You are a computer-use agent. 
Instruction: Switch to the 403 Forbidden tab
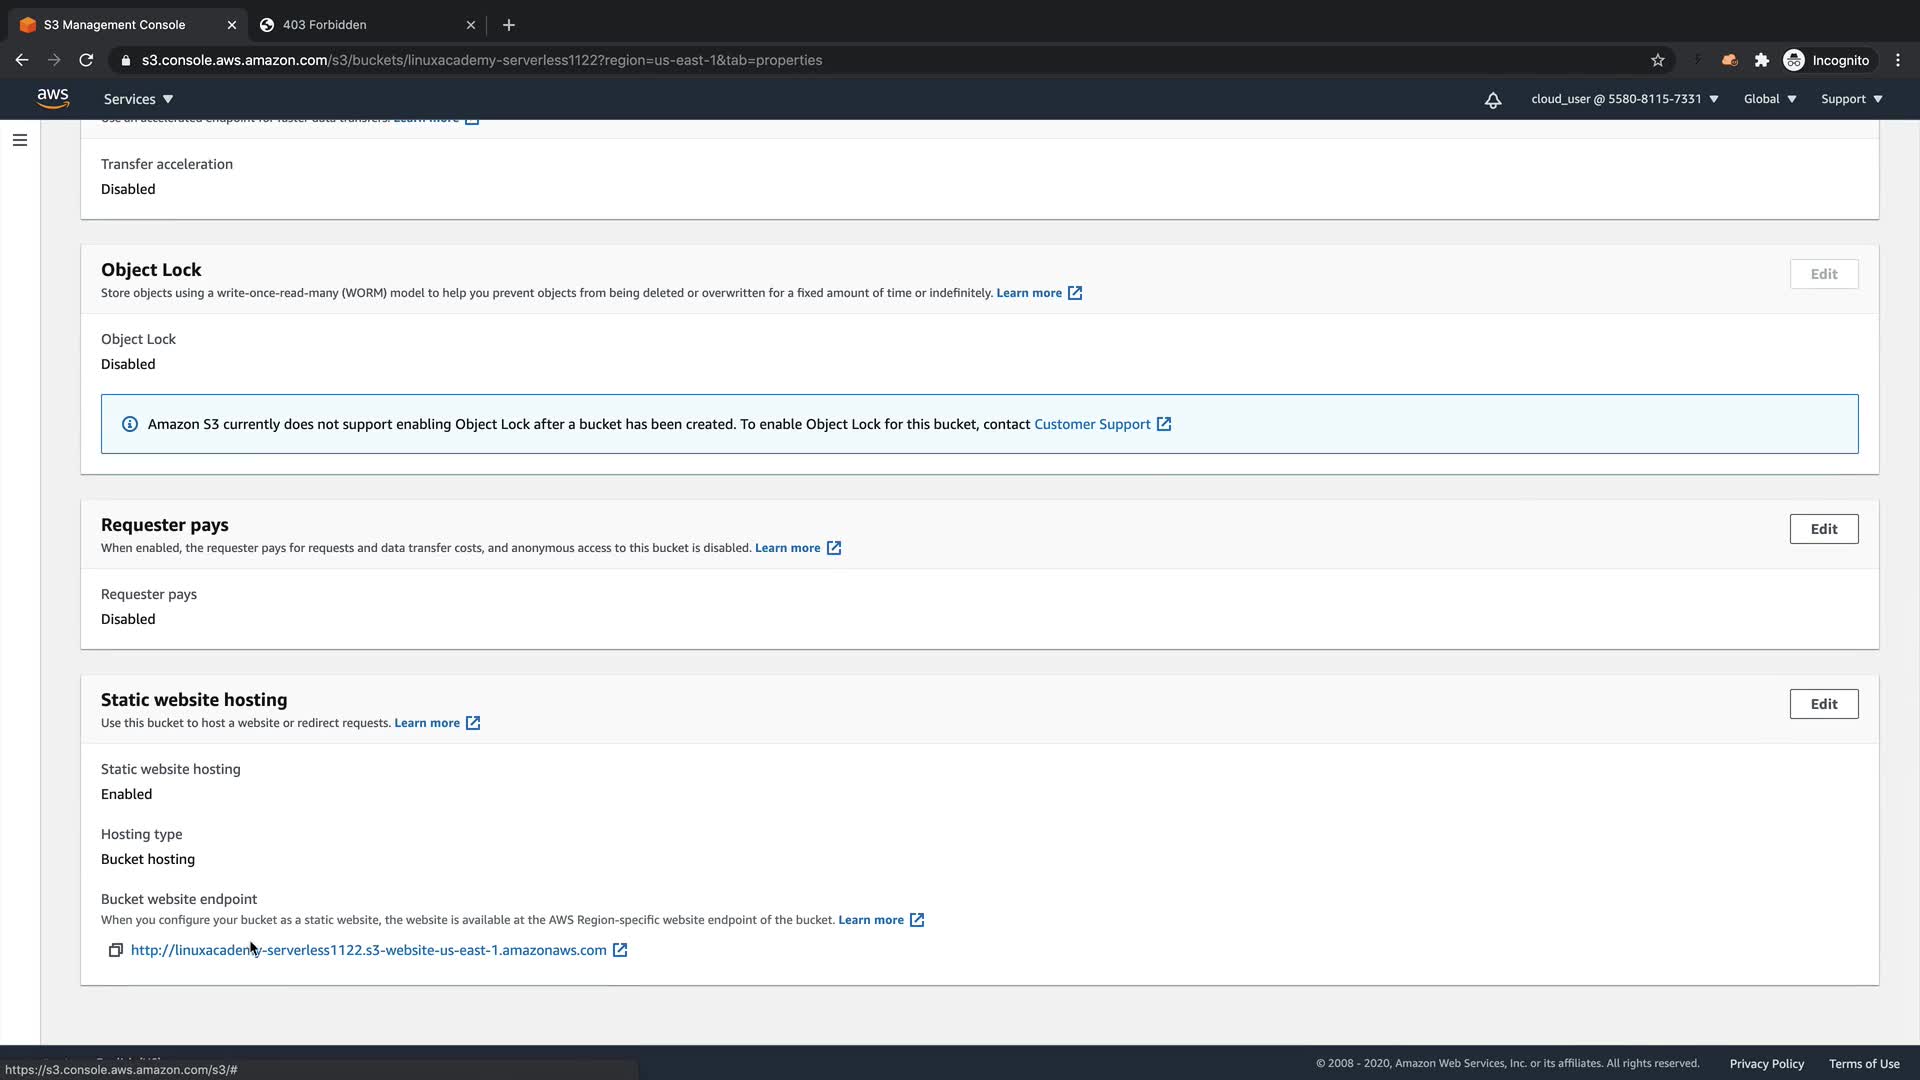(324, 25)
